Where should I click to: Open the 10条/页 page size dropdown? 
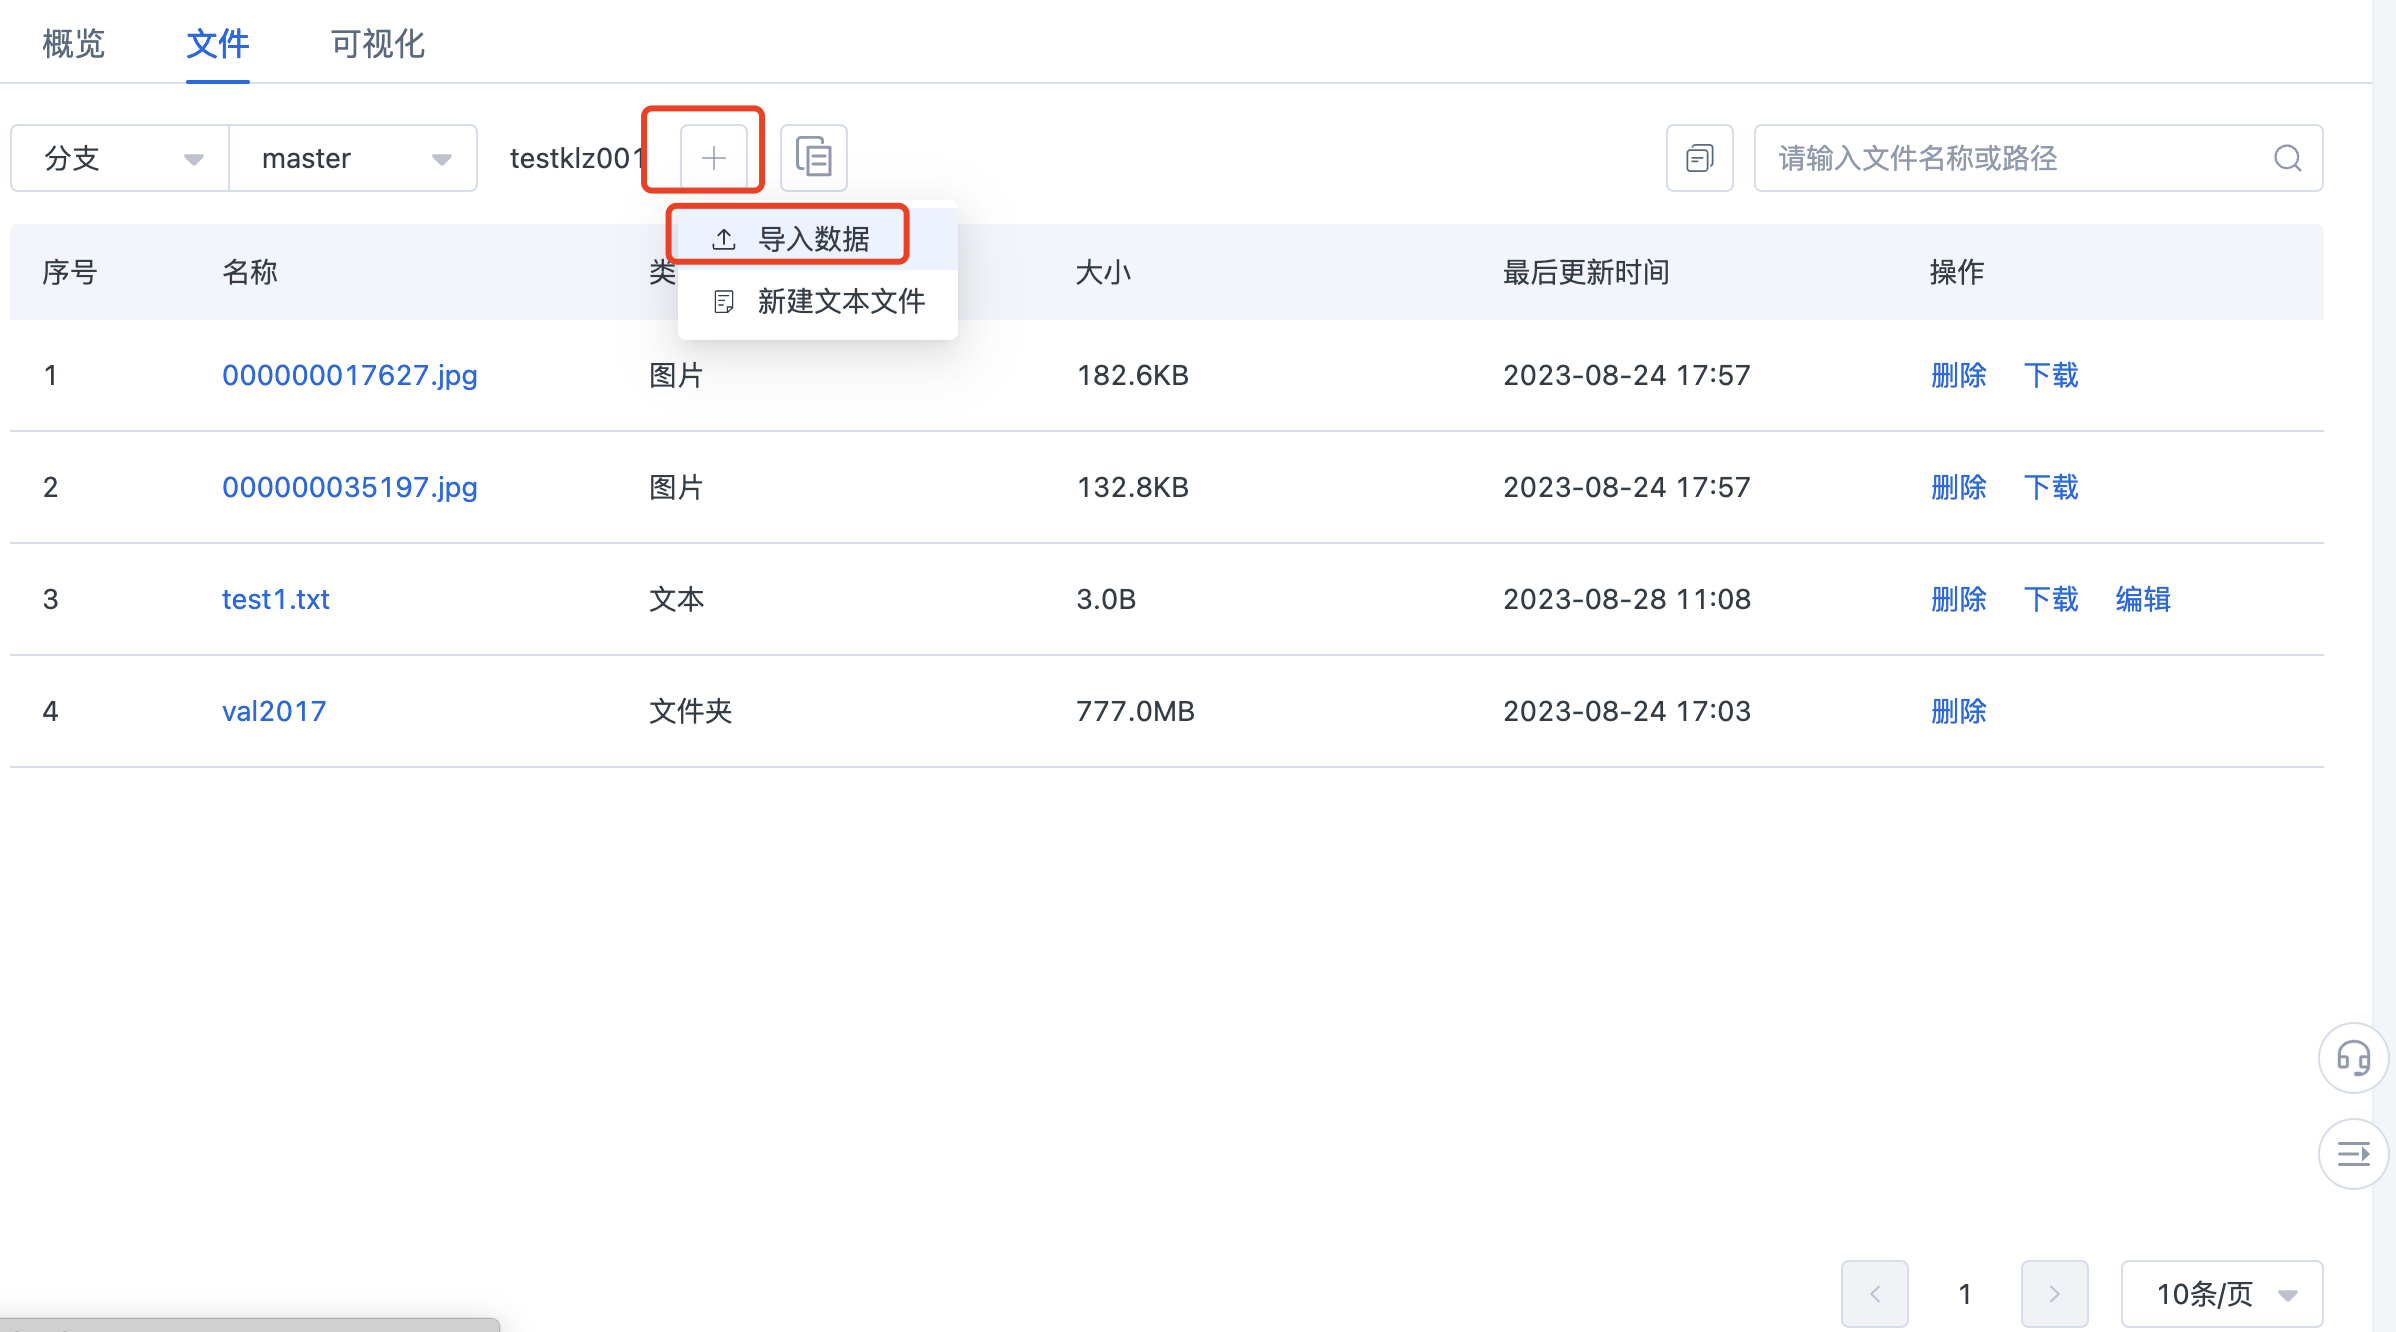point(2222,1293)
